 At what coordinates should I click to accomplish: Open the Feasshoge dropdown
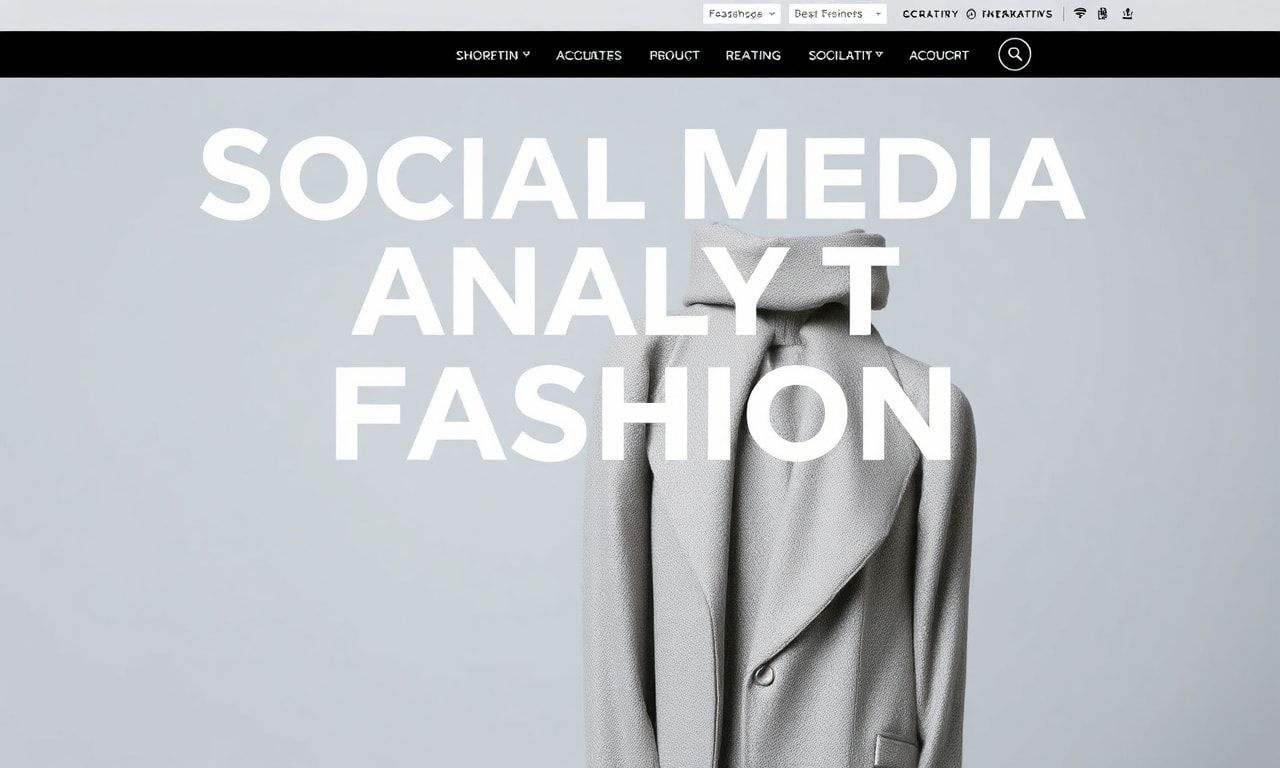click(741, 14)
